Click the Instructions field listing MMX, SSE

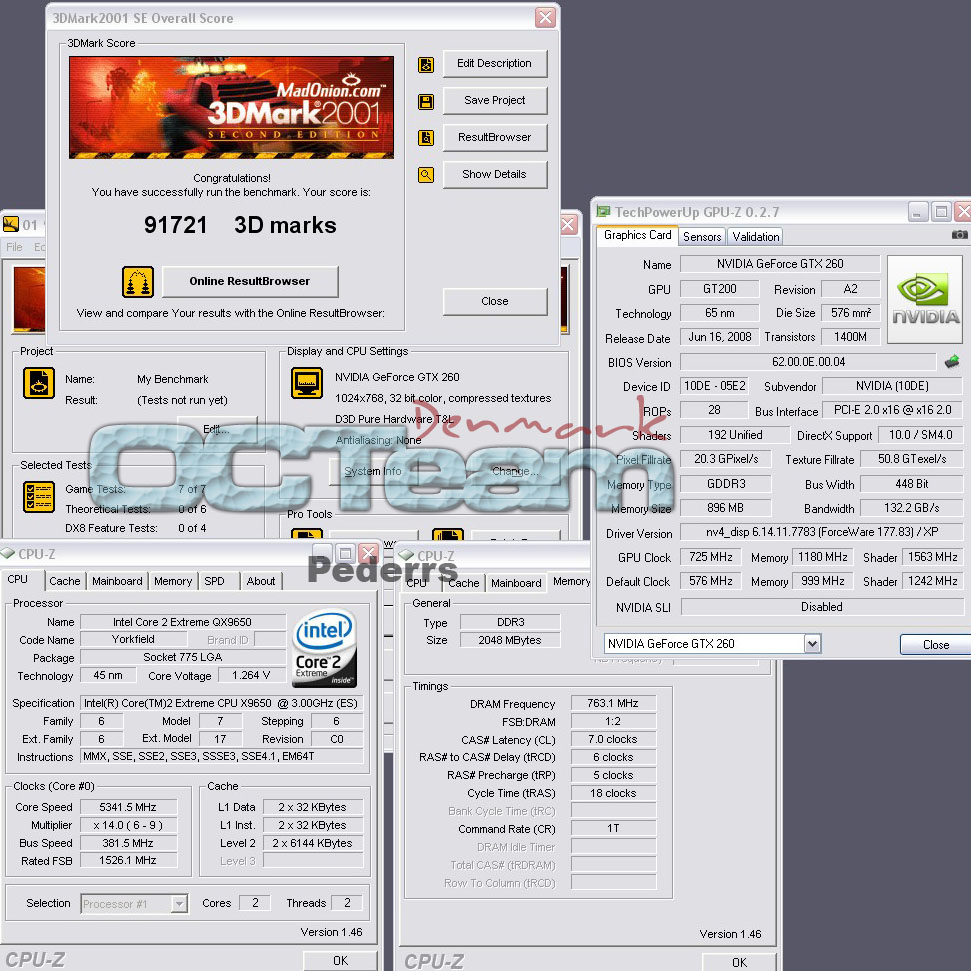[222, 757]
